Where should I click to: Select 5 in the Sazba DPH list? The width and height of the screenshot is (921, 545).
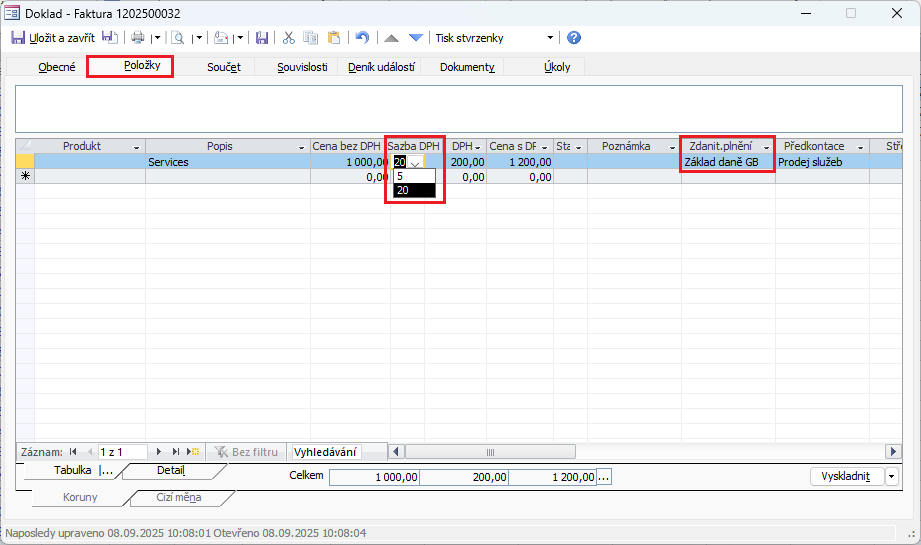click(x=414, y=175)
